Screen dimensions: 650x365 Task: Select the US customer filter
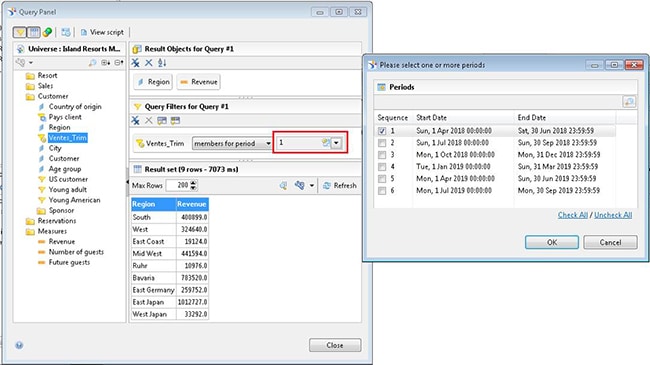click(63, 179)
